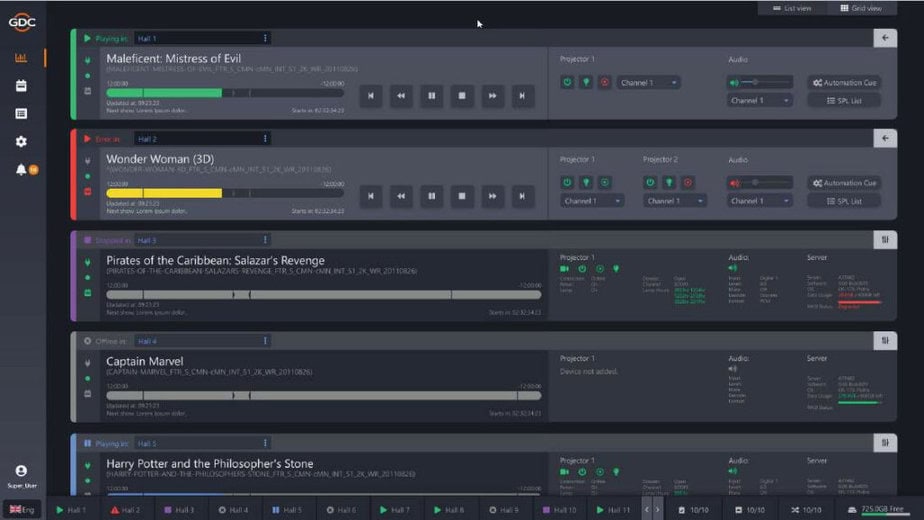Select Hall 11 tab in bottom bar

coord(613,510)
